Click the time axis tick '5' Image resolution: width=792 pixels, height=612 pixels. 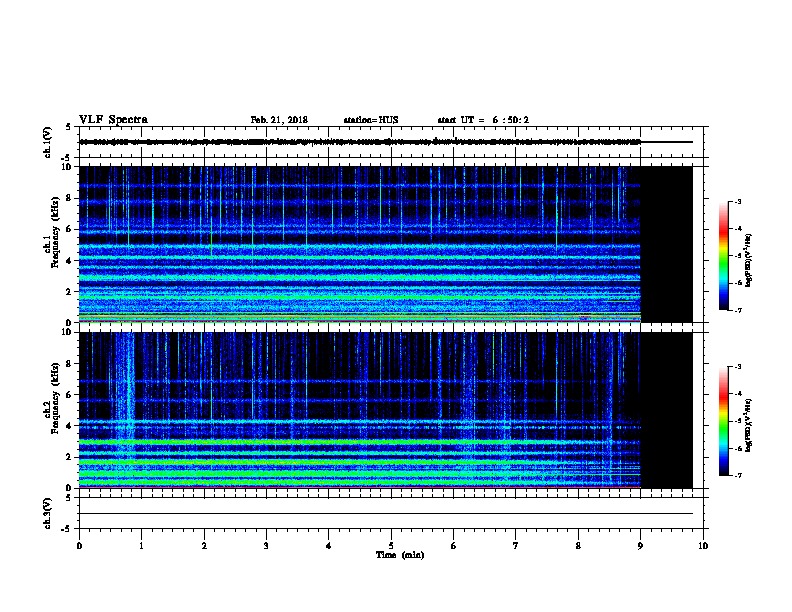pyautogui.click(x=391, y=545)
